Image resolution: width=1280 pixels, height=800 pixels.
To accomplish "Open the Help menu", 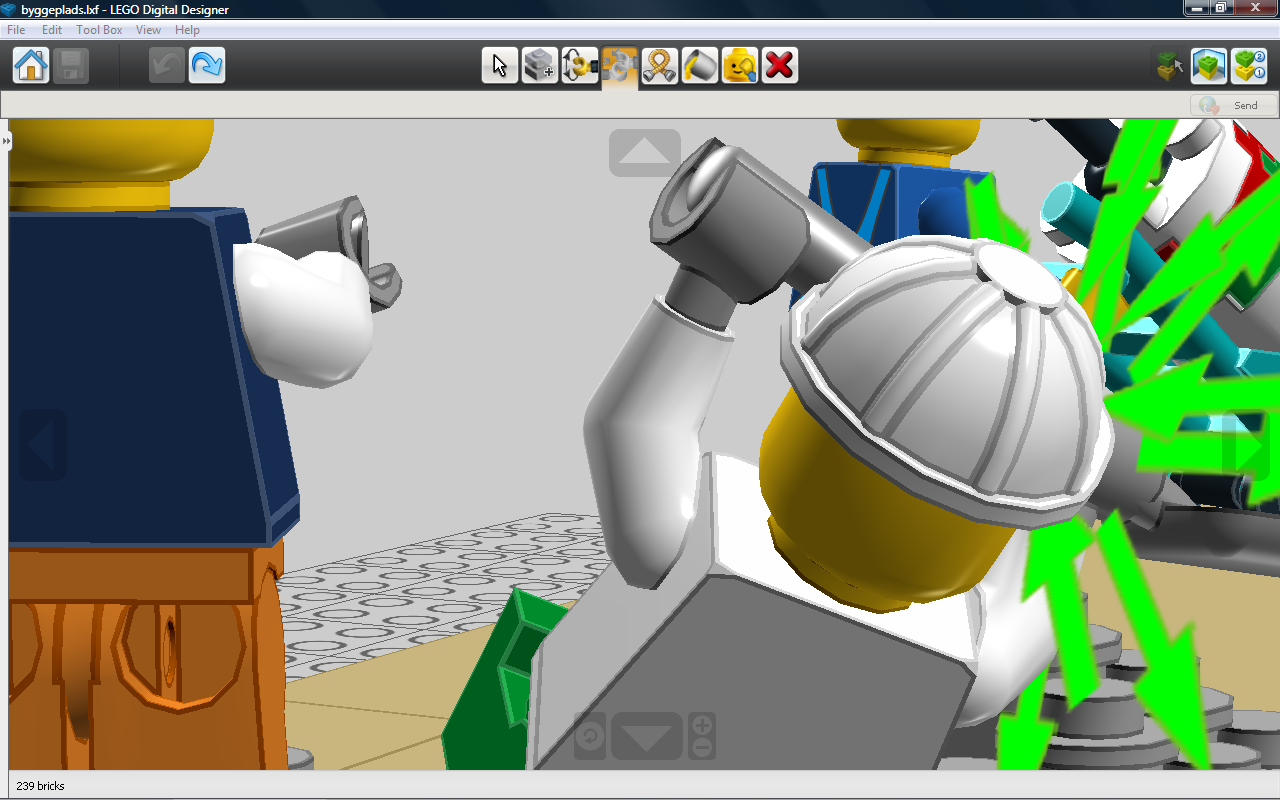I will pos(187,30).
